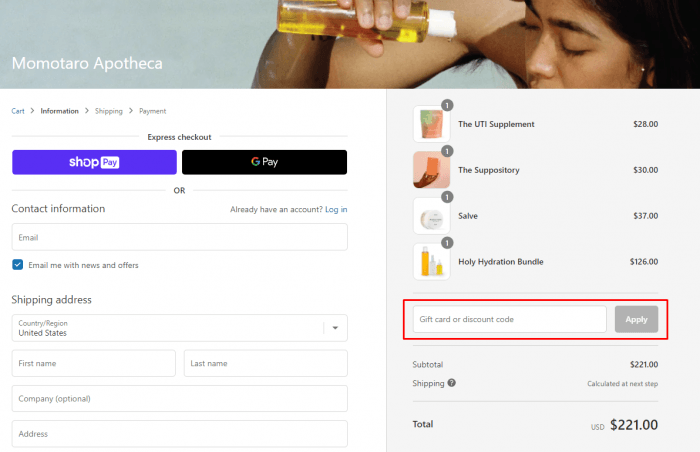Click the Salve product thumbnail
Viewport: 700px width, 452px height.
pos(431,216)
